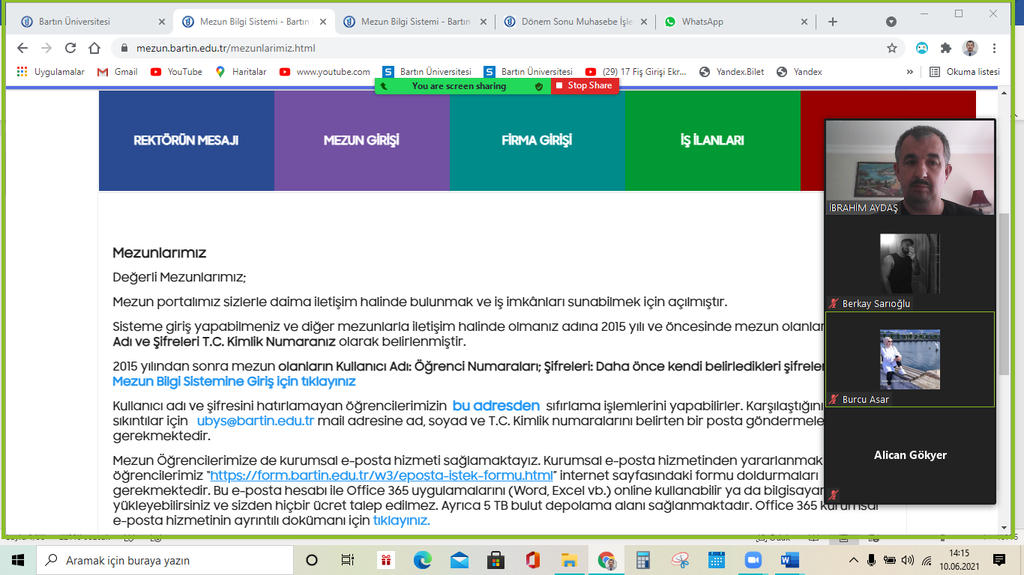Open the Yandex bookmark

(x=799, y=72)
